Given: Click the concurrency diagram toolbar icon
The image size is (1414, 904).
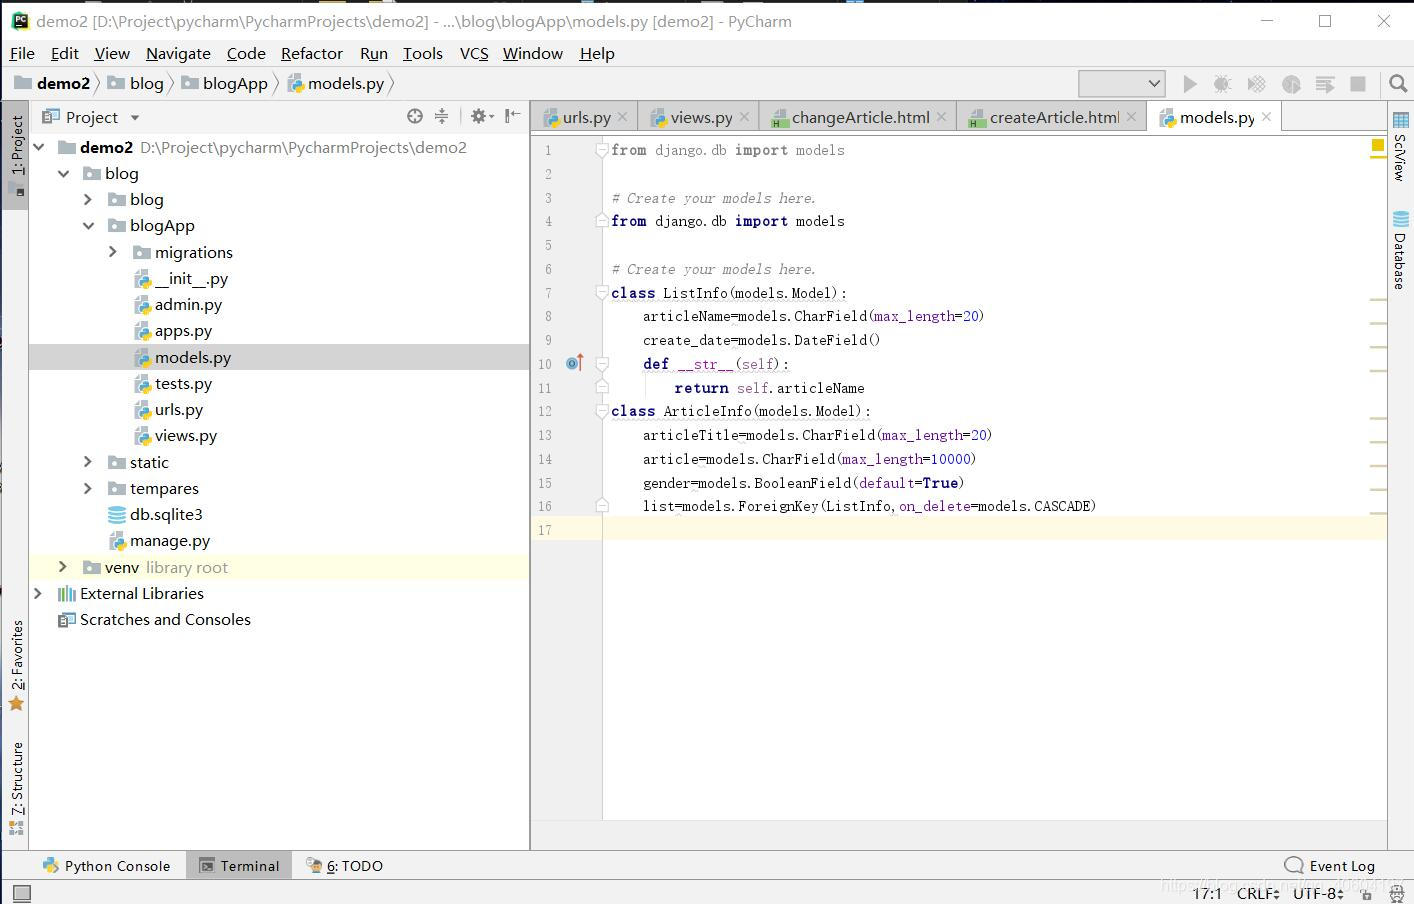Looking at the screenshot, I should point(1325,84).
